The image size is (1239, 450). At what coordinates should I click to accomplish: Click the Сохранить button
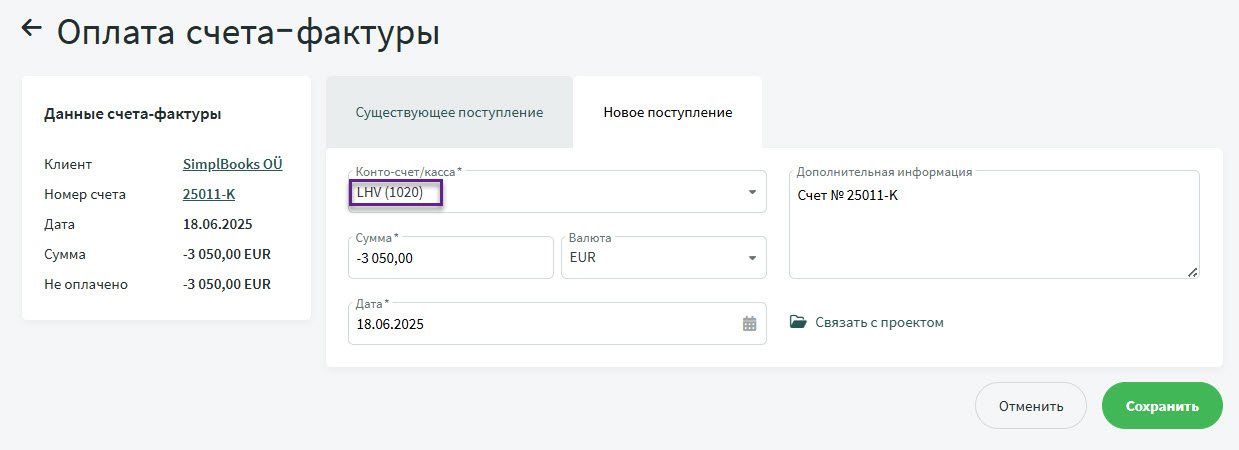coord(1162,406)
